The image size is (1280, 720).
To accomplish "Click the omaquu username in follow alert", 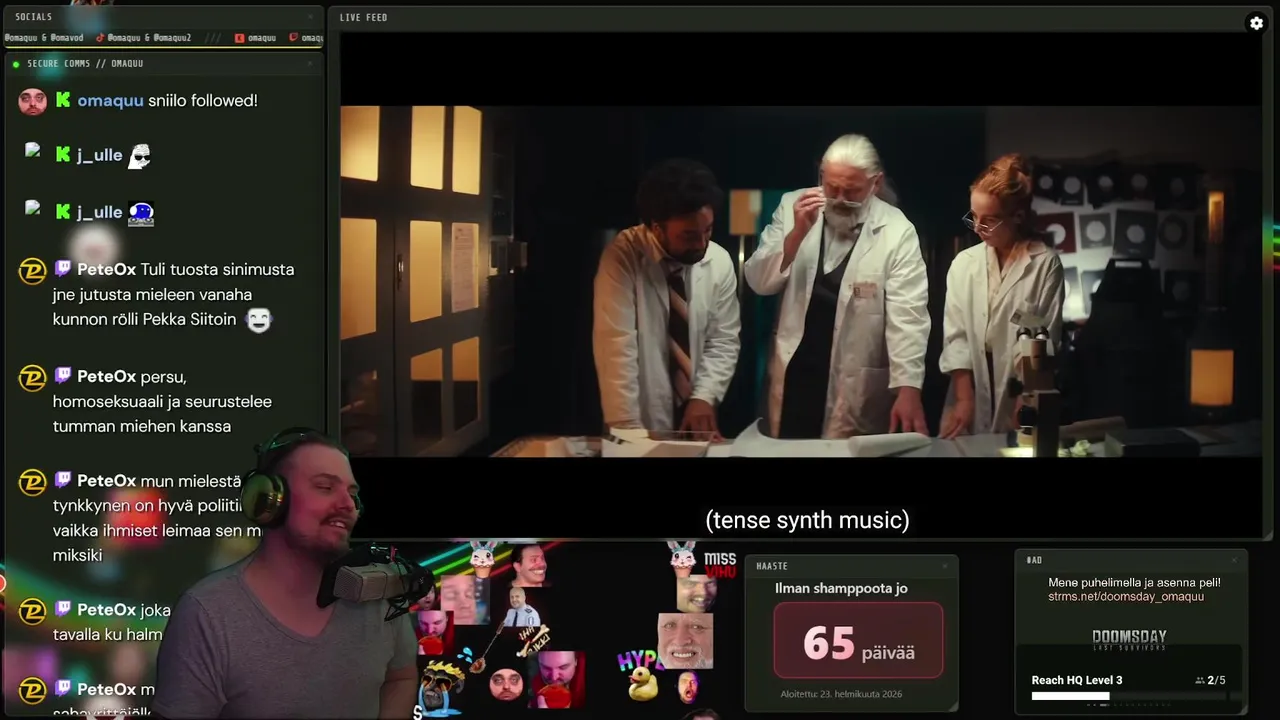I will [110, 101].
